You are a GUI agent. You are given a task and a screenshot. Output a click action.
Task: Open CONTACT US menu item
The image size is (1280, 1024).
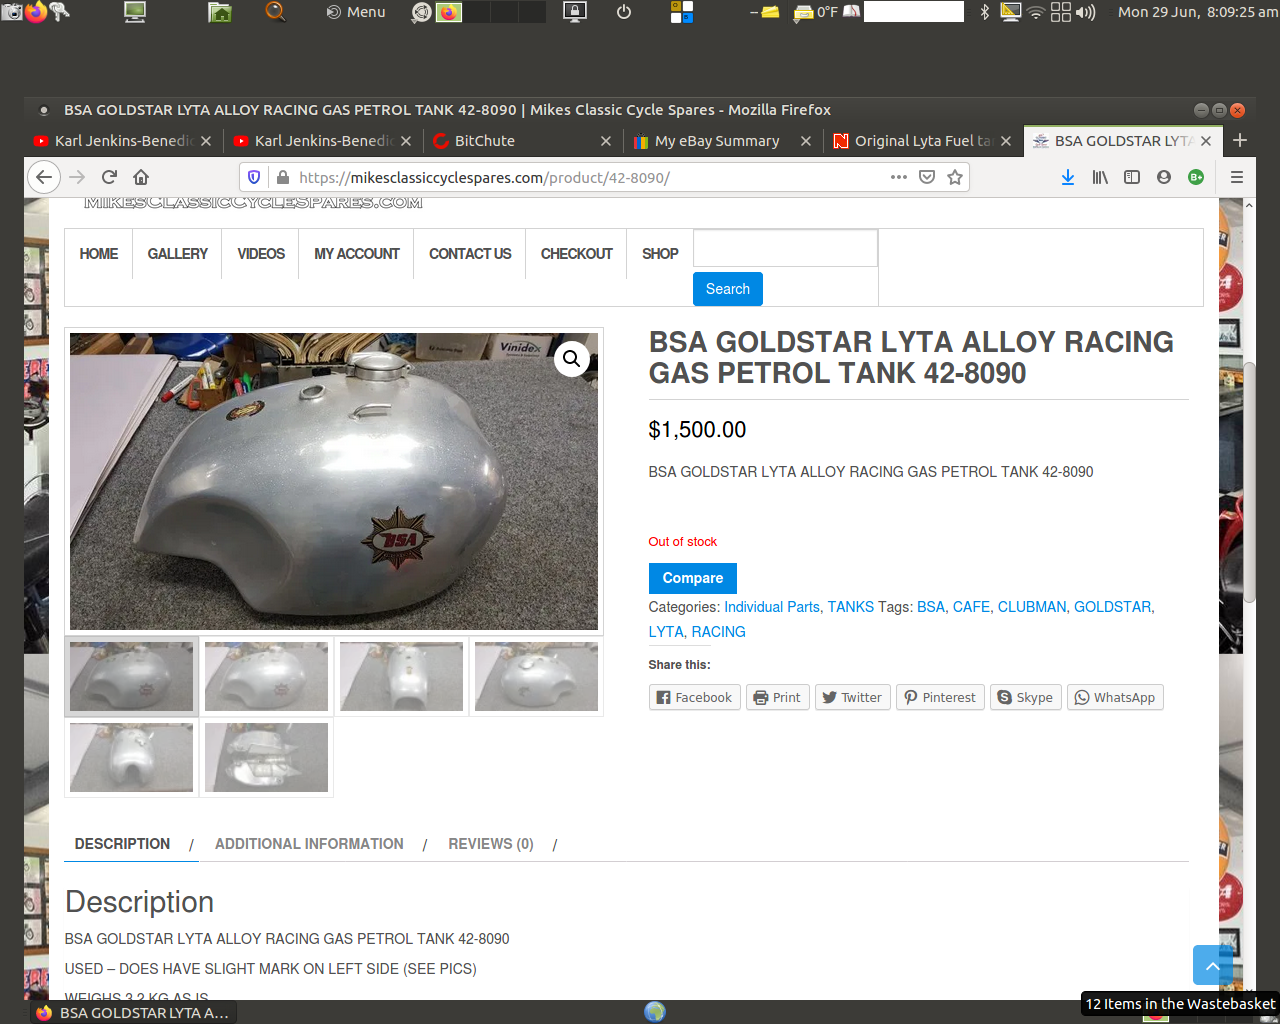click(470, 254)
